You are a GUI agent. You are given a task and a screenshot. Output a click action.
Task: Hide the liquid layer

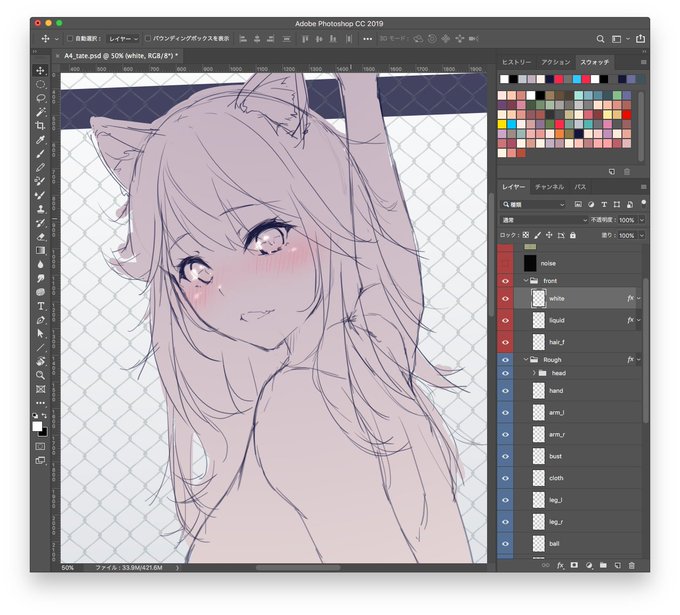[x=505, y=321]
